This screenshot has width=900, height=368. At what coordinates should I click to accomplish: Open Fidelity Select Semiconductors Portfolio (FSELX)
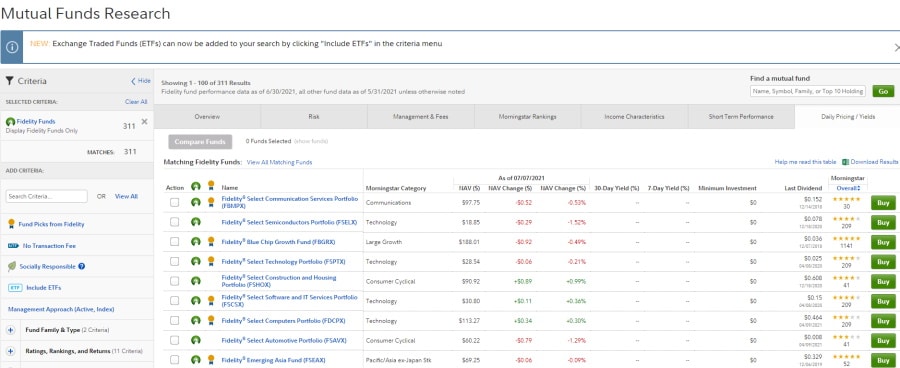click(x=289, y=222)
